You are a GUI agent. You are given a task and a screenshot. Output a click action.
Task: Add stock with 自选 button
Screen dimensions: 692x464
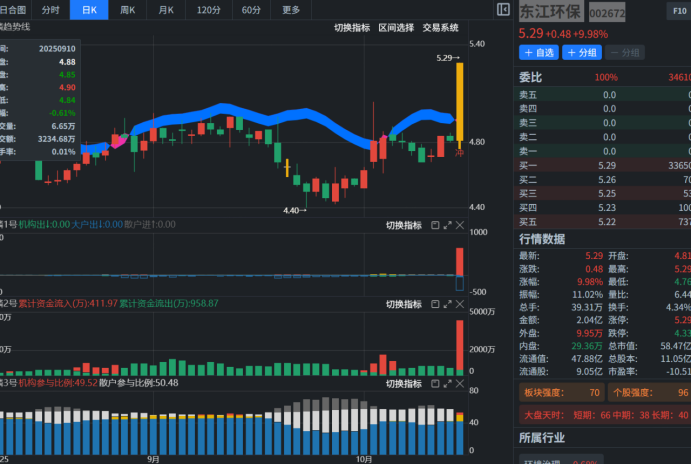pyautogui.click(x=538, y=52)
